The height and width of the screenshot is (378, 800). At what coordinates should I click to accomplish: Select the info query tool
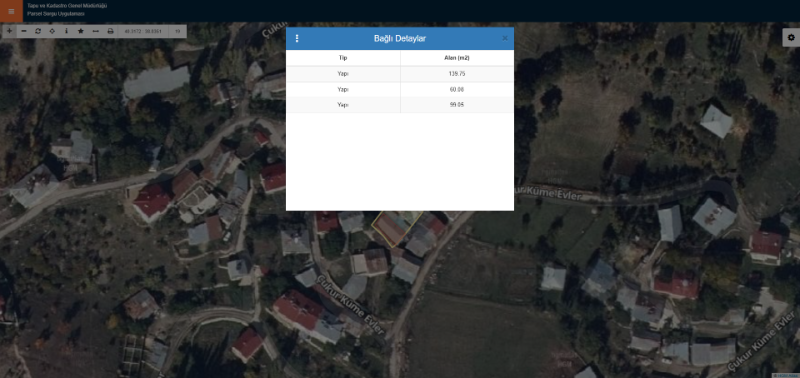coord(66,31)
